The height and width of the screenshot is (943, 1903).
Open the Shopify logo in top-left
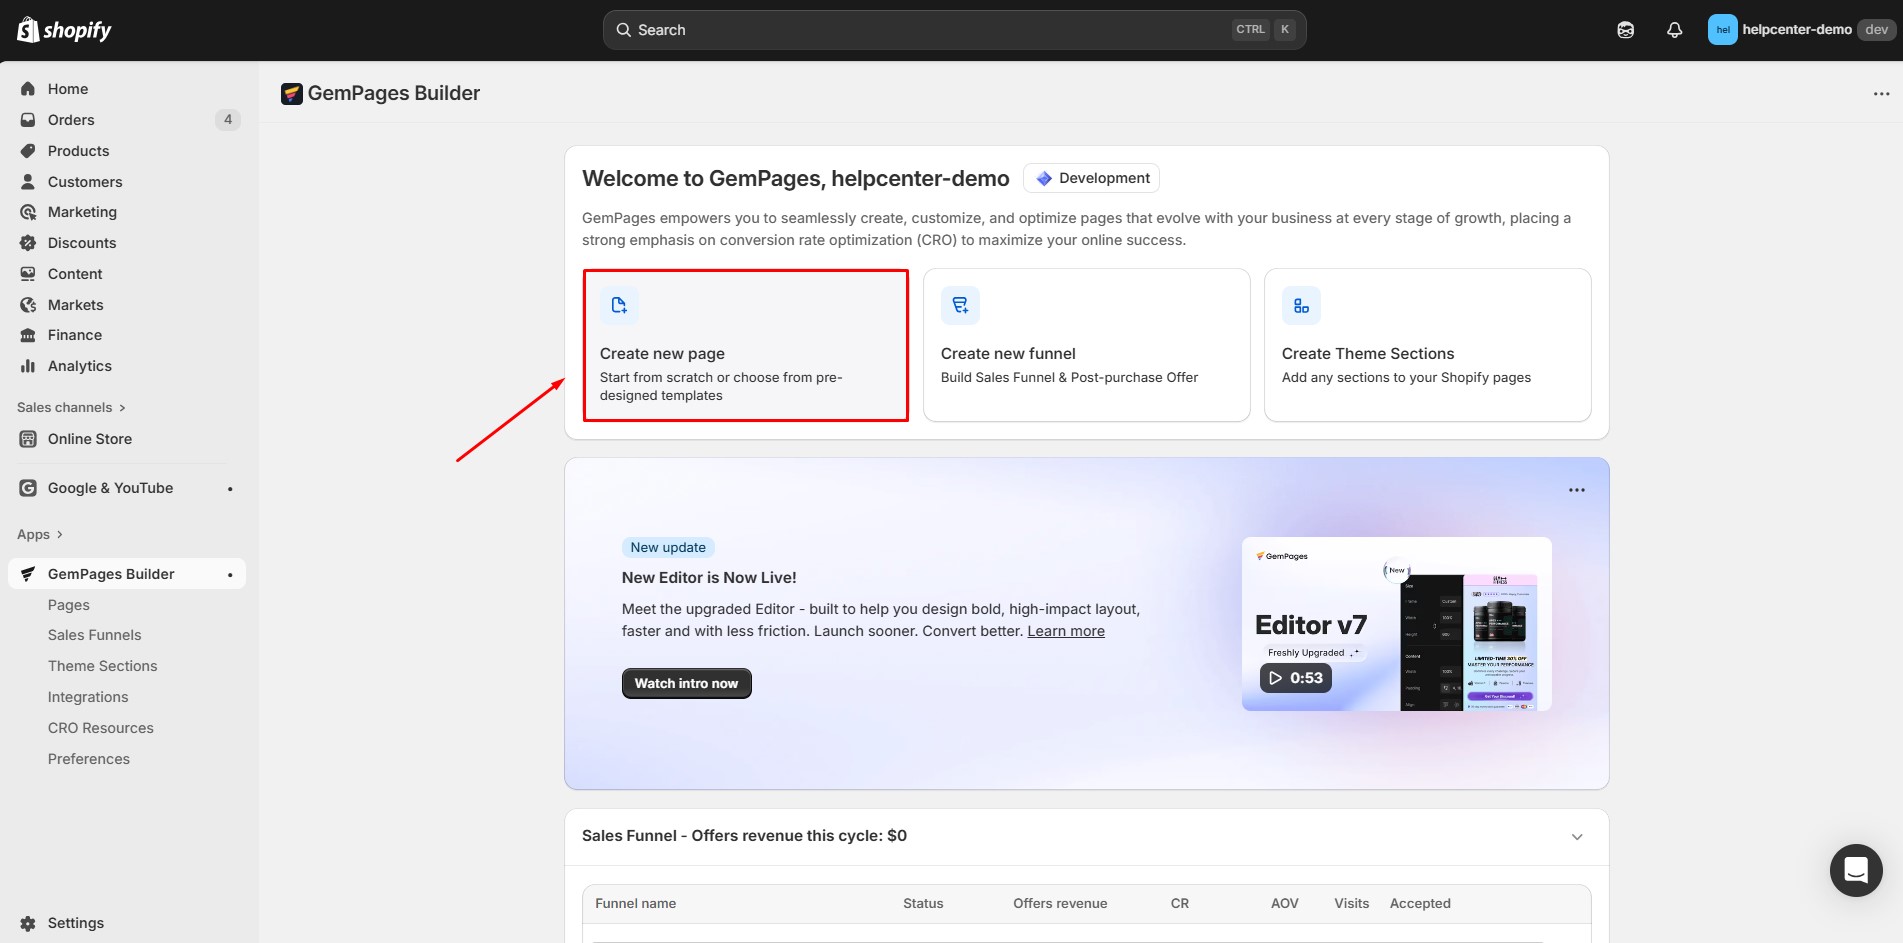point(62,29)
